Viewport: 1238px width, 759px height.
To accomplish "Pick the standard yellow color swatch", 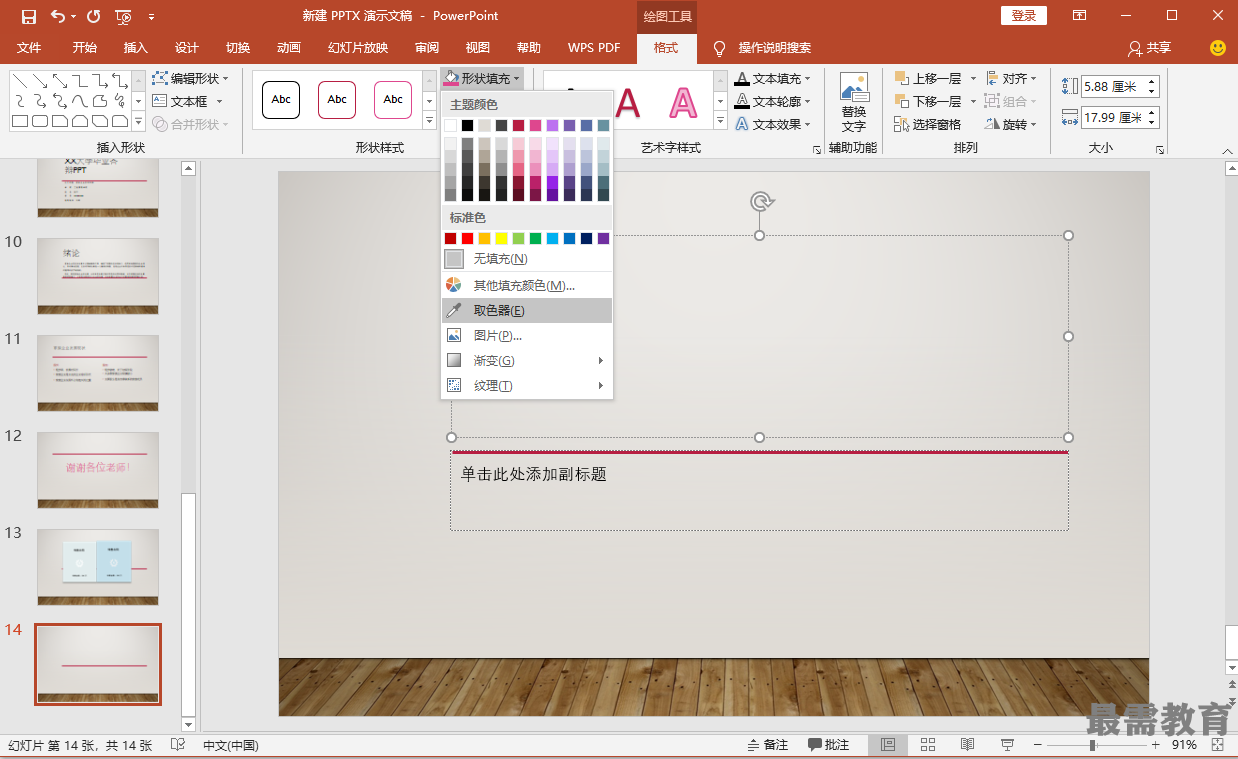I will point(502,238).
